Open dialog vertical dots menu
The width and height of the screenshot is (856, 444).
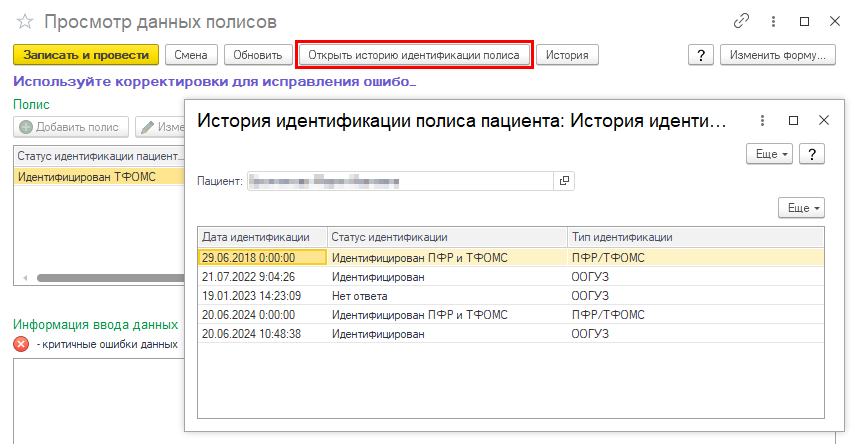[761, 120]
